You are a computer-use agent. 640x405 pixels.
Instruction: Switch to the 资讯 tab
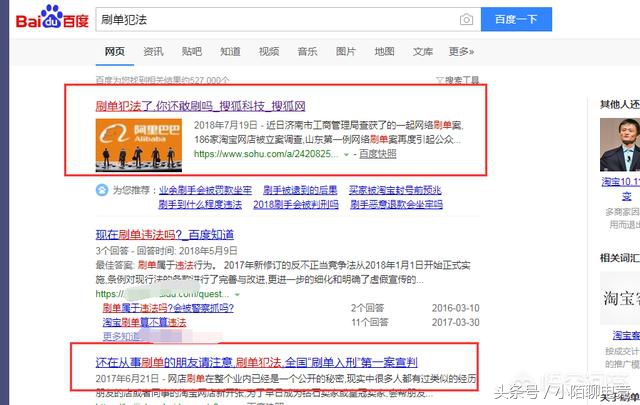(153, 51)
